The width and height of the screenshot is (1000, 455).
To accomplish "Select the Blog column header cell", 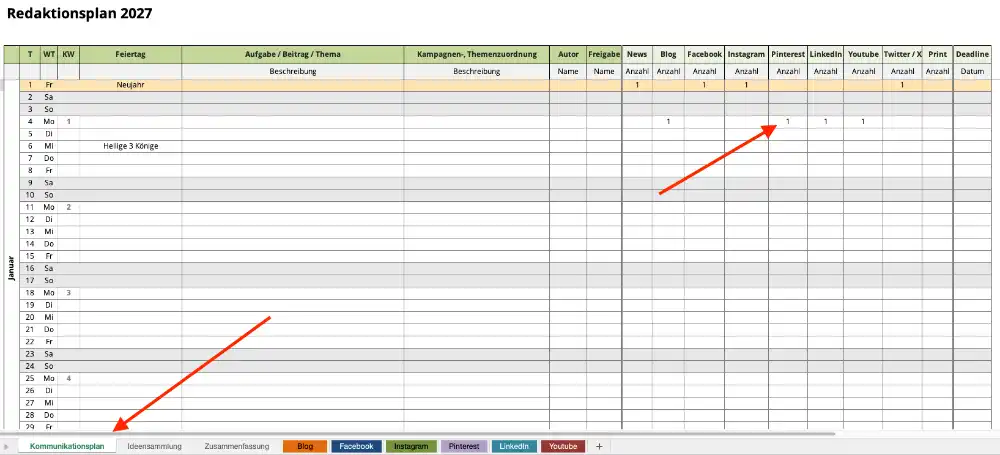I will pyautogui.click(x=668, y=54).
